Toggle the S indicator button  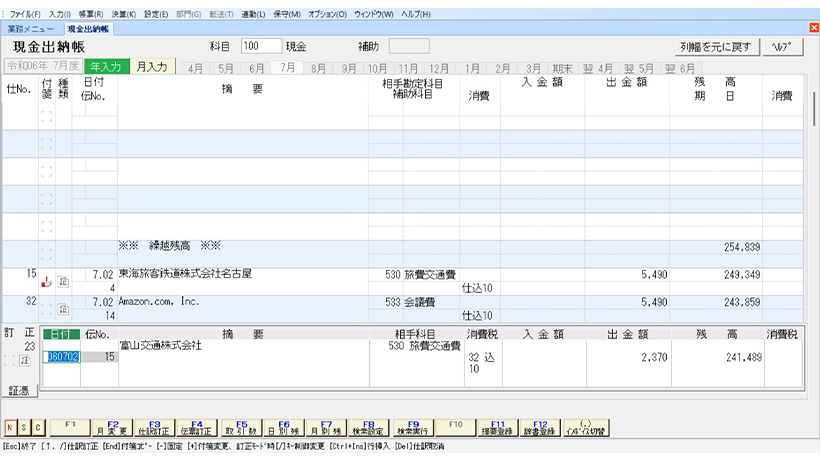[24, 427]
